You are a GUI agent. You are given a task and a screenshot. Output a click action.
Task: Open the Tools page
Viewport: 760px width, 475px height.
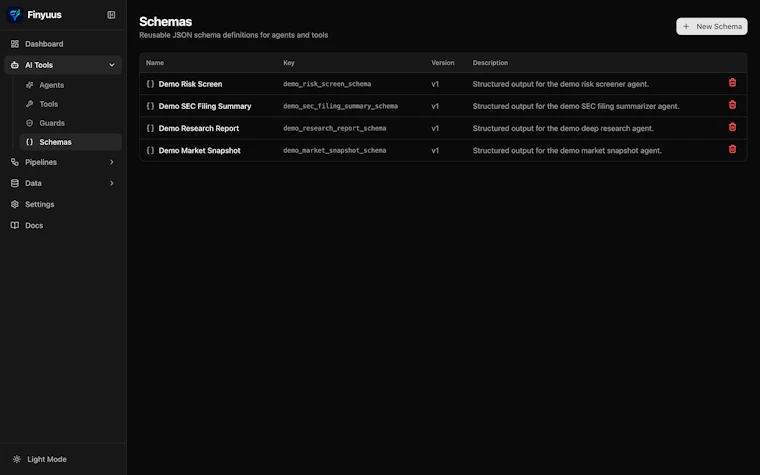(70, 104)
